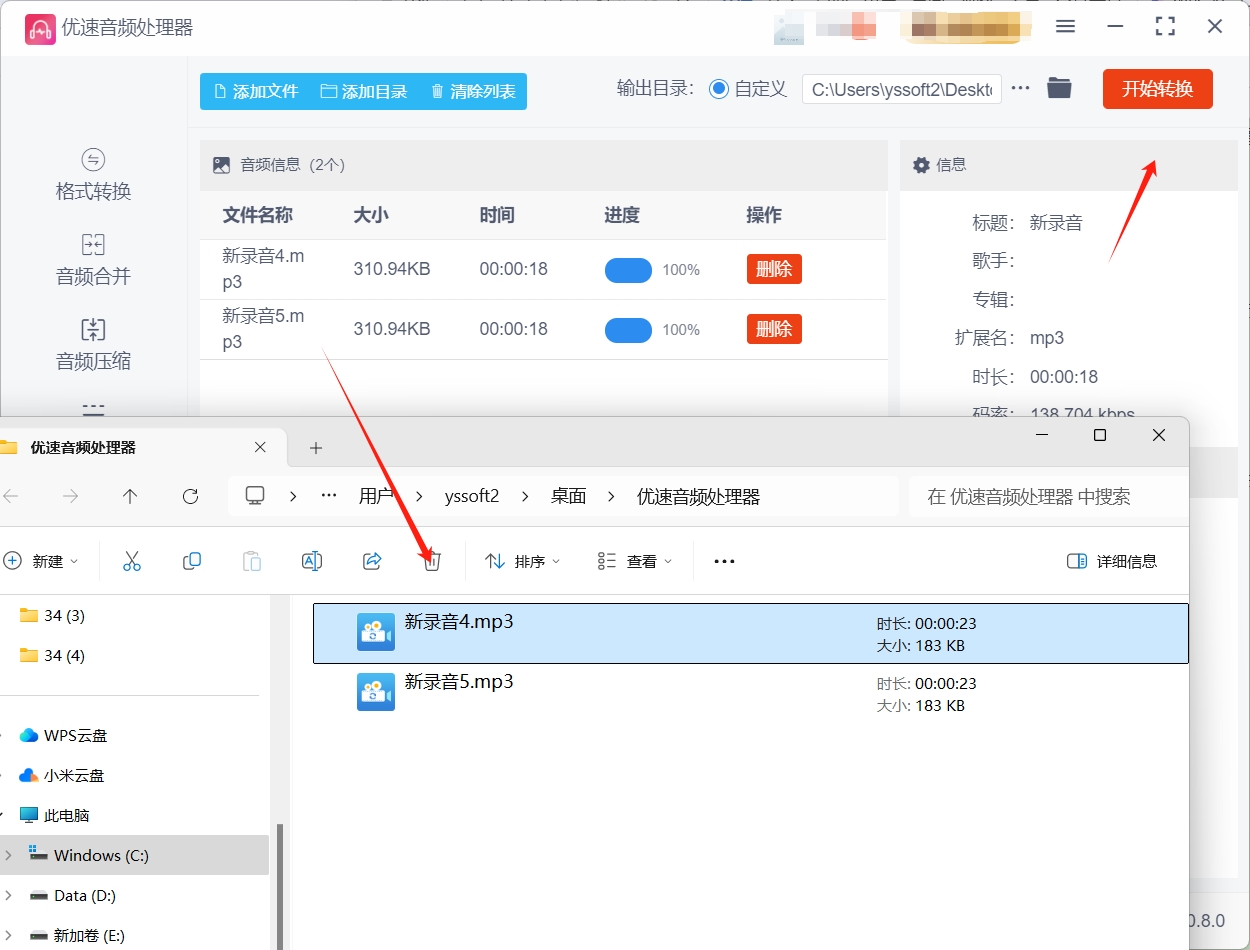Start conversion with the 开始转换 button
The image size is (1250, 950).
1158,89
